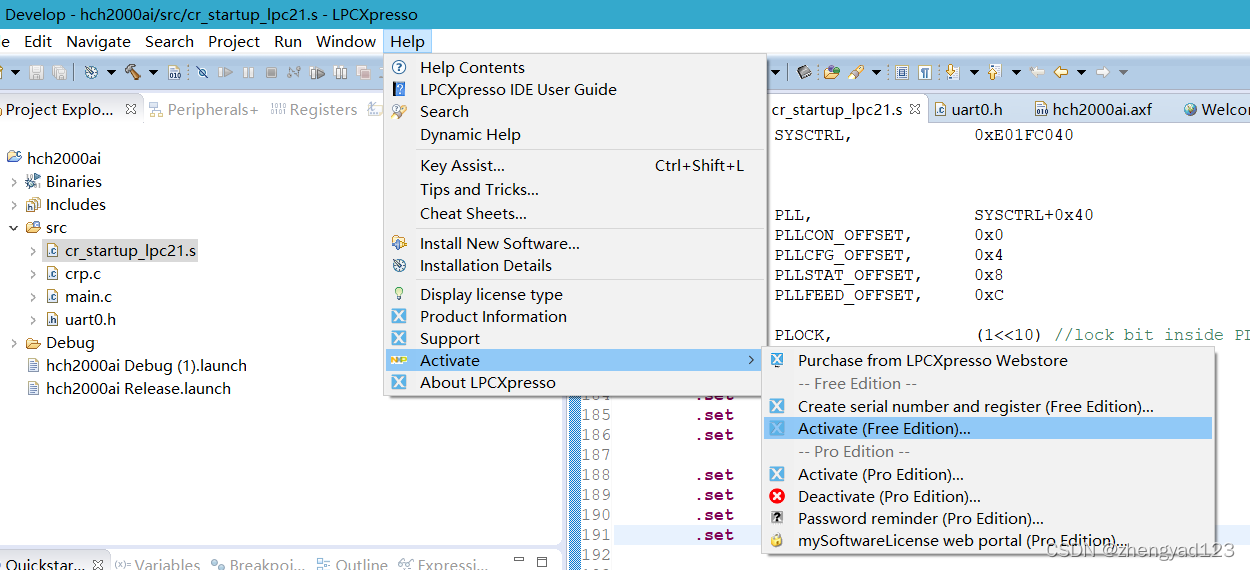Choose Deactivate (Pro Edition) from submenu
The image size is (1250, 570).
pyautogui.click(x=889, y=497)
